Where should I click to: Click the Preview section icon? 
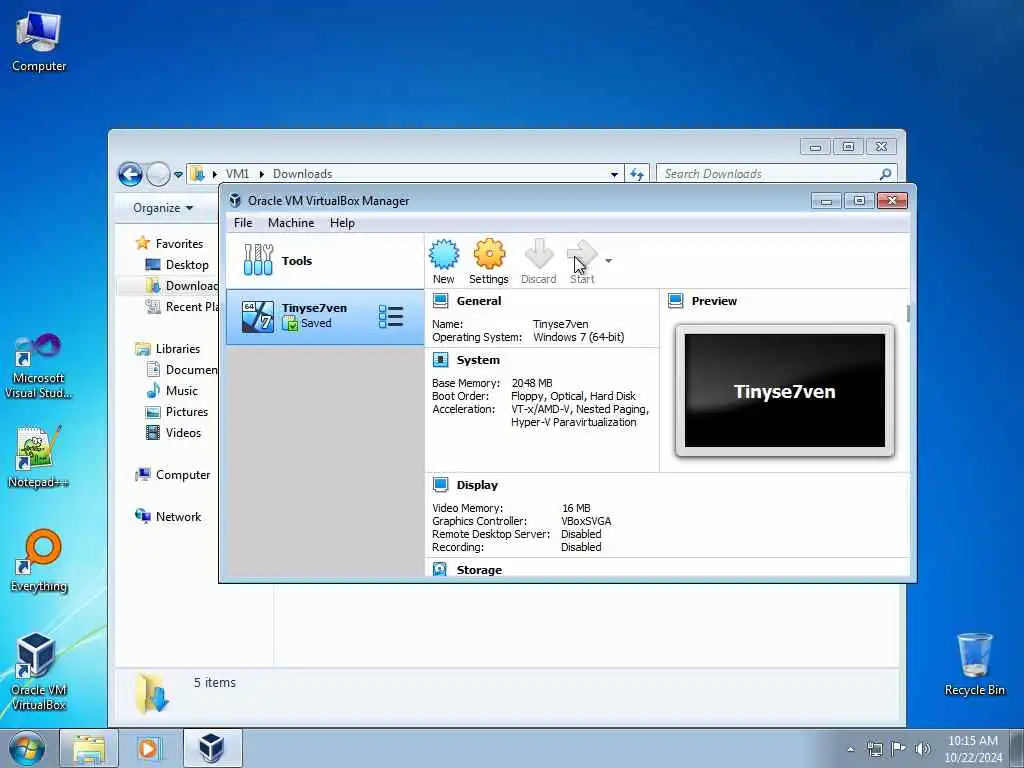point(676,301)
